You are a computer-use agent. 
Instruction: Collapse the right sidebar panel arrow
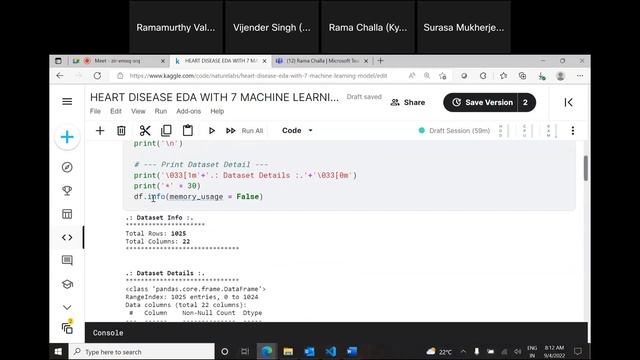pos(568,102)
